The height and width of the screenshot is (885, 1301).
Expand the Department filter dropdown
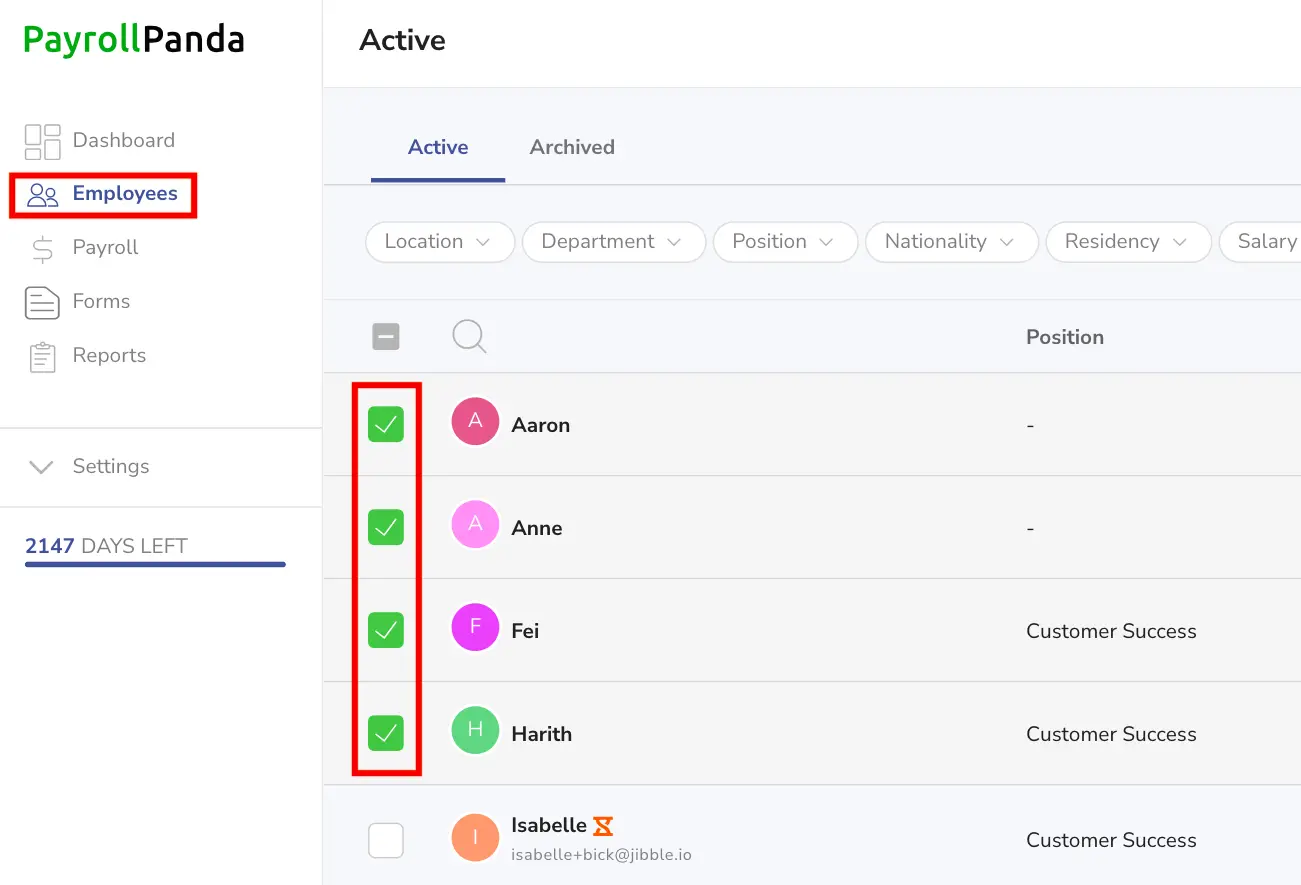coord(614,242)
